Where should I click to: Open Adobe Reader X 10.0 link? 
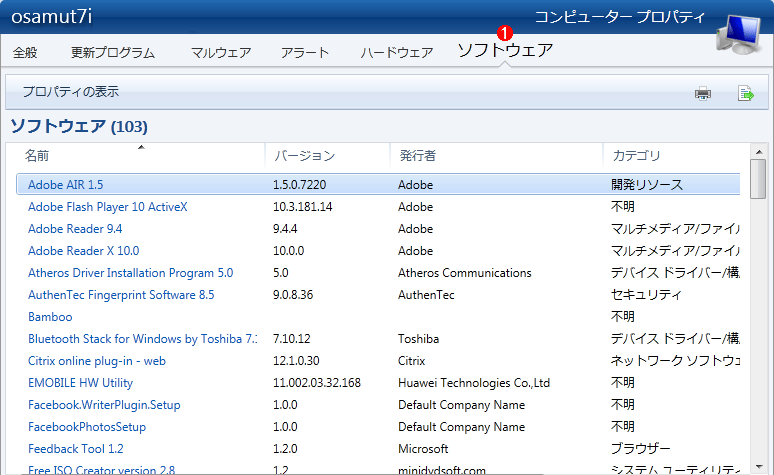click(83, 251)
